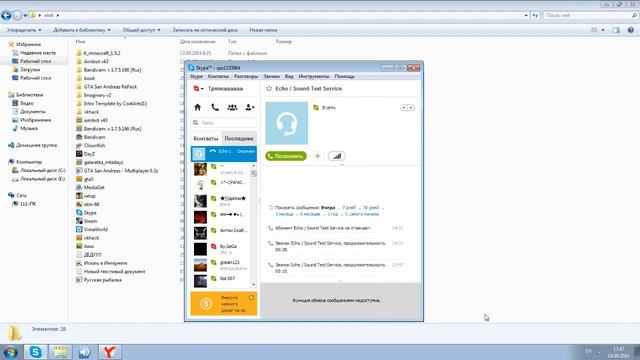The height and width of the screenshot is (360, 640).
Task: Click the Explorer help question mark icon
Action: [631, 30]
